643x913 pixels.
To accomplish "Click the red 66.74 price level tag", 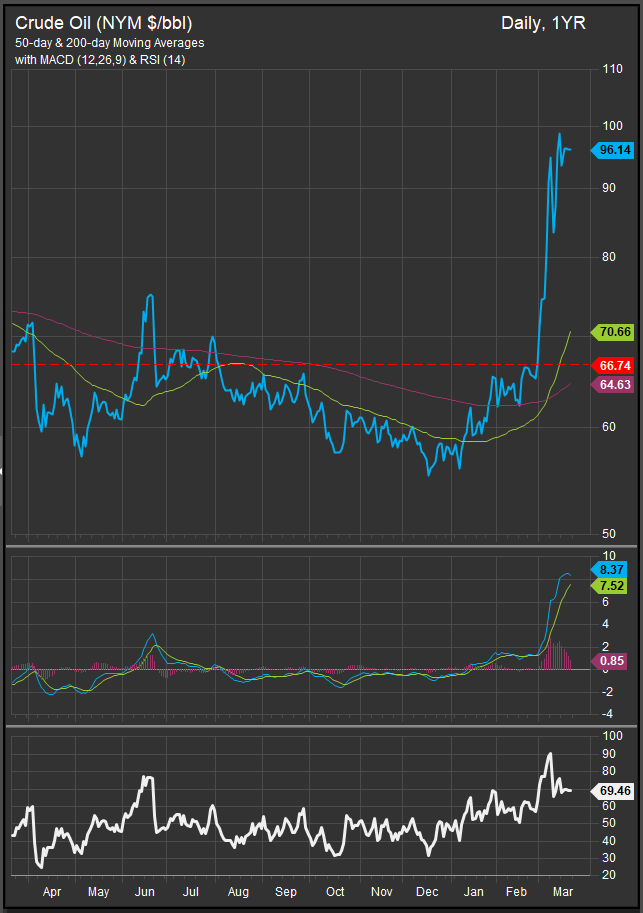I will 612,365.
